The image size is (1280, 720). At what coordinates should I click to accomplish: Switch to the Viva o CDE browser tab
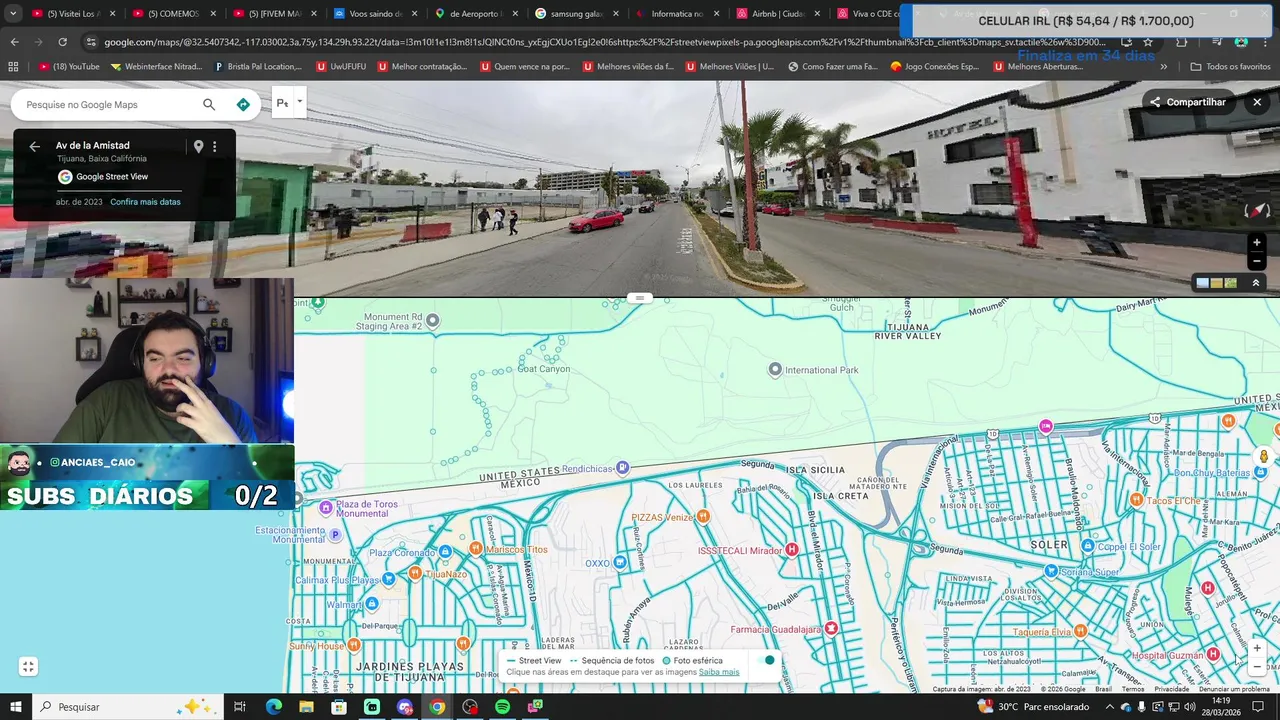[866, 14]
